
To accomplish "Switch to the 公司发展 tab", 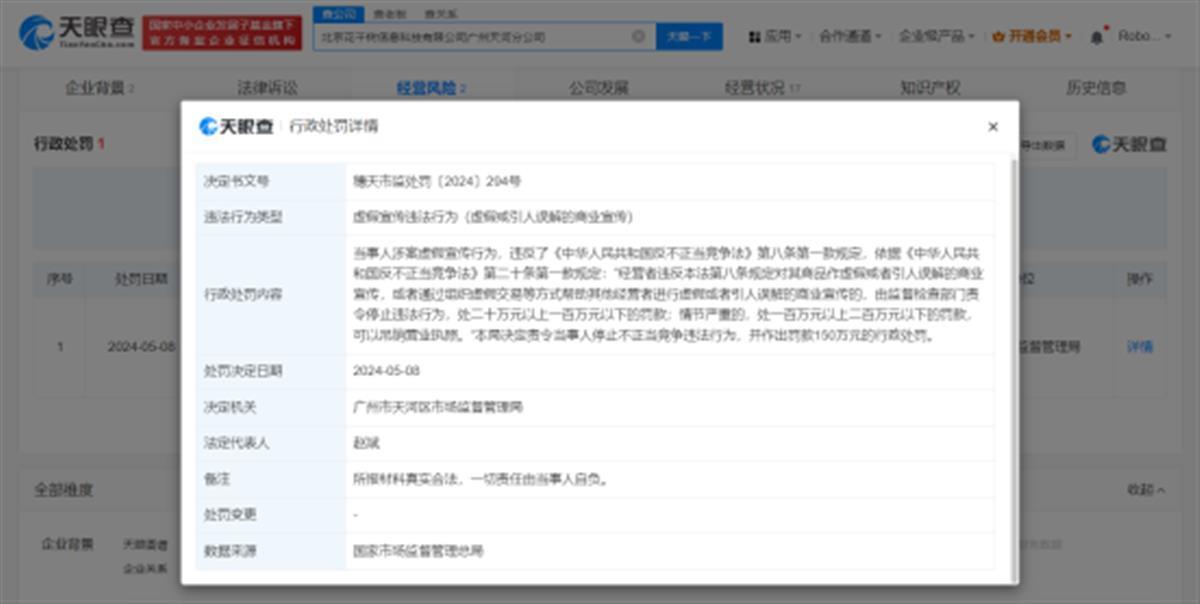I will pos(598,88).
